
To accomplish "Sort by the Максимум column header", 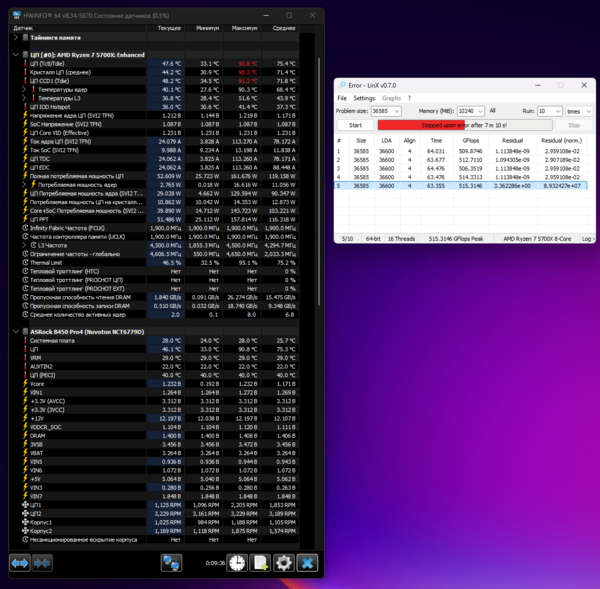I will pyautogui.click(x=242, y=28).
